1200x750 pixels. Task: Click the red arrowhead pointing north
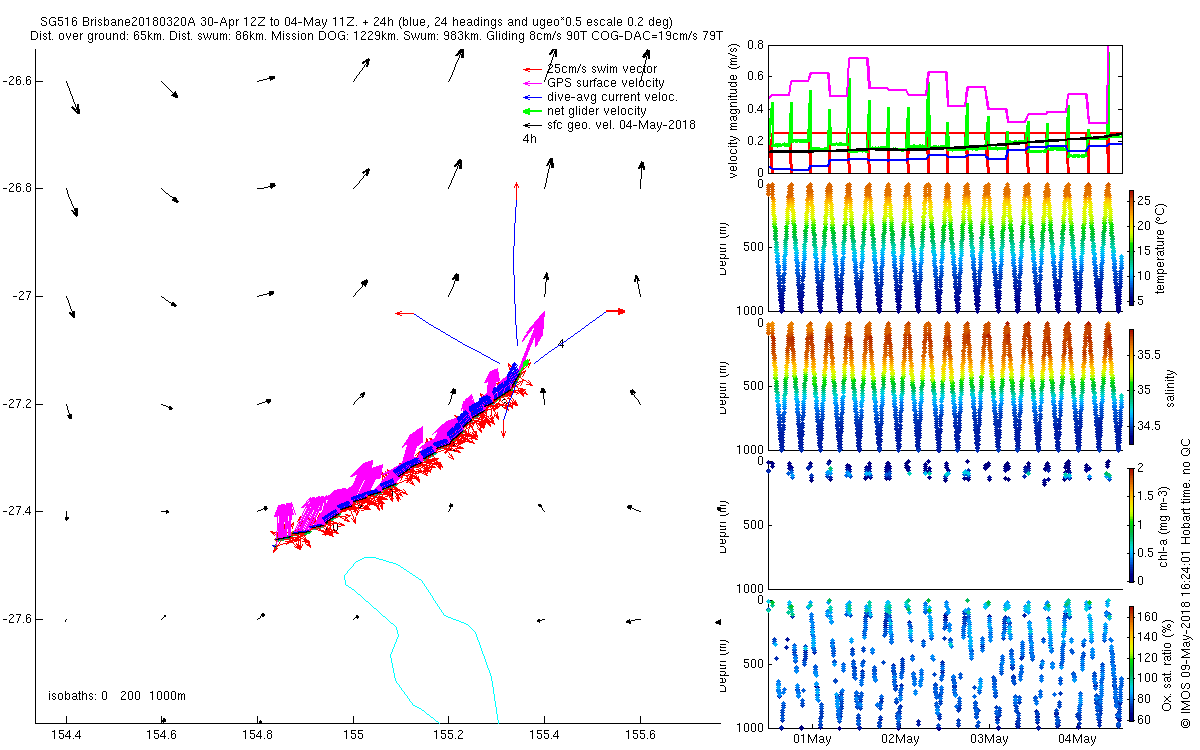[516, 187]
